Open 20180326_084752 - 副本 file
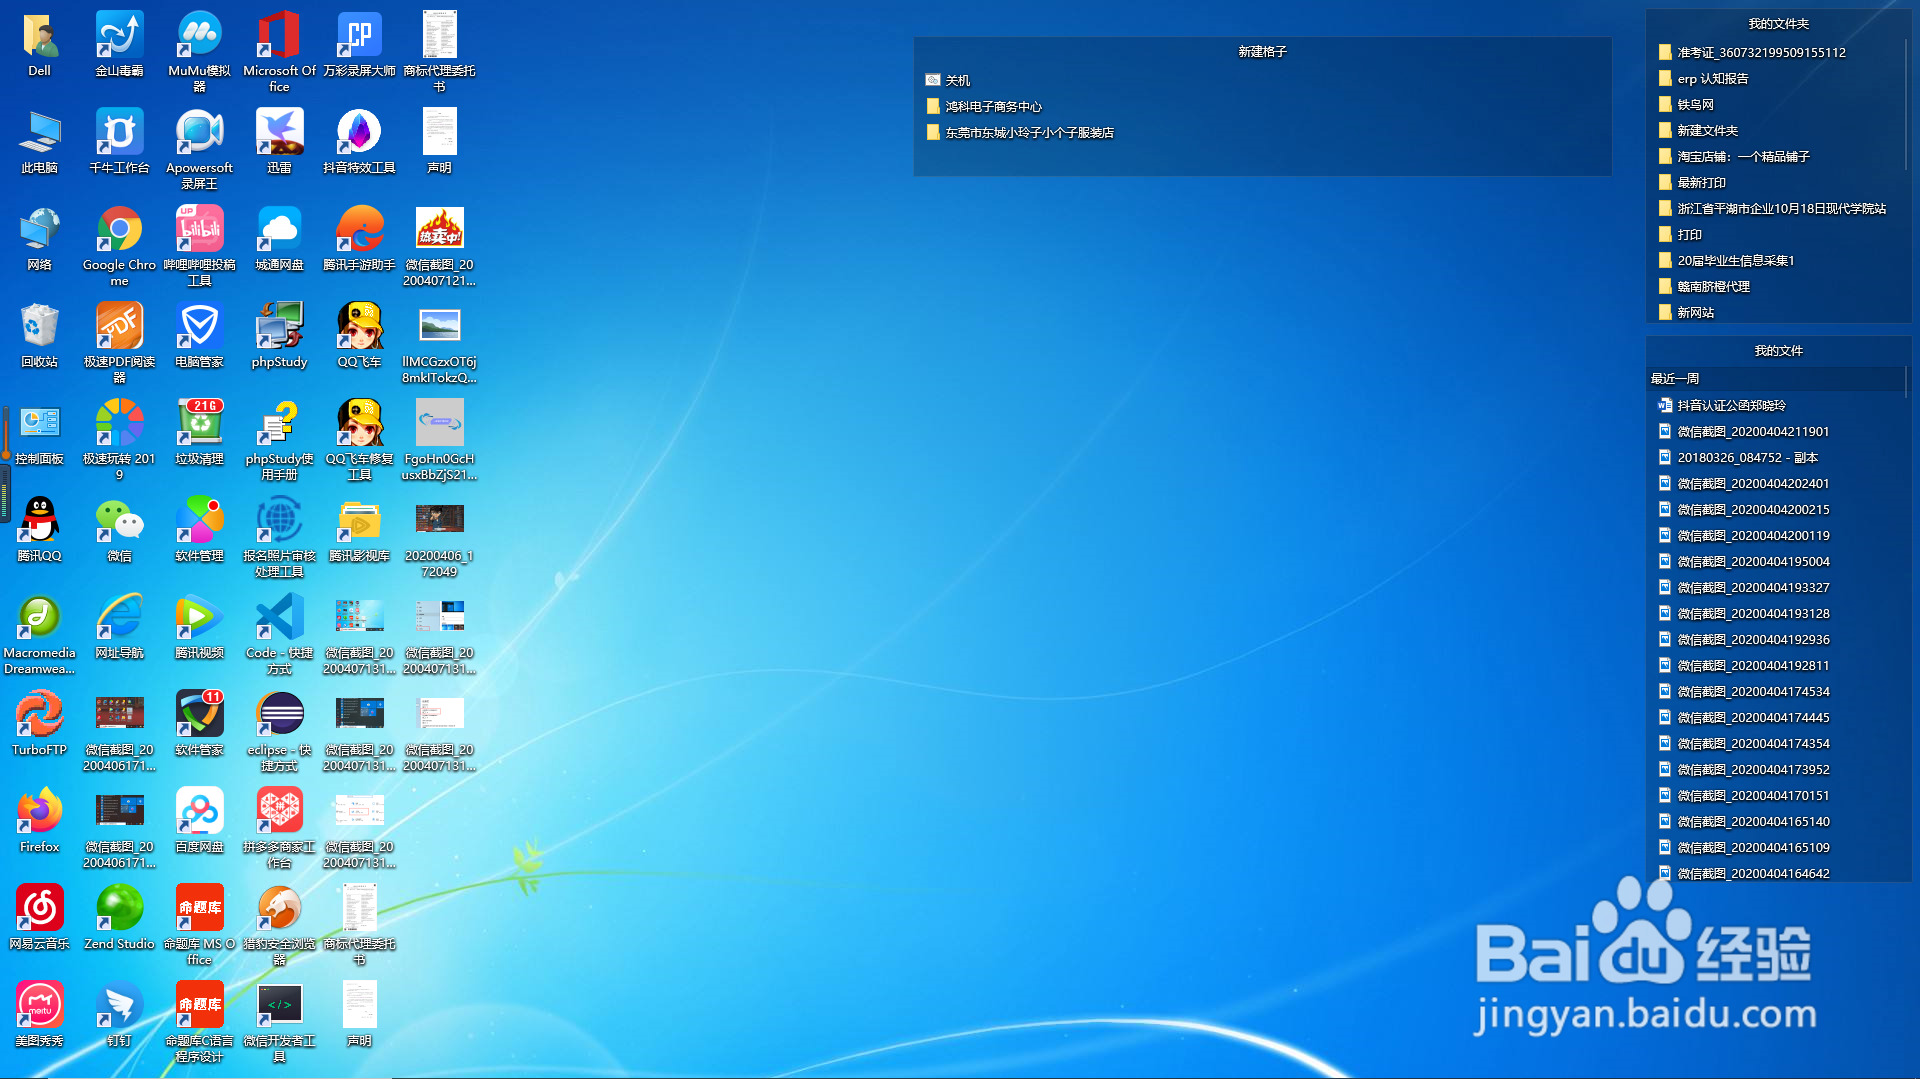The height and width of the screenshot is (1079, 1920). 1738,457
